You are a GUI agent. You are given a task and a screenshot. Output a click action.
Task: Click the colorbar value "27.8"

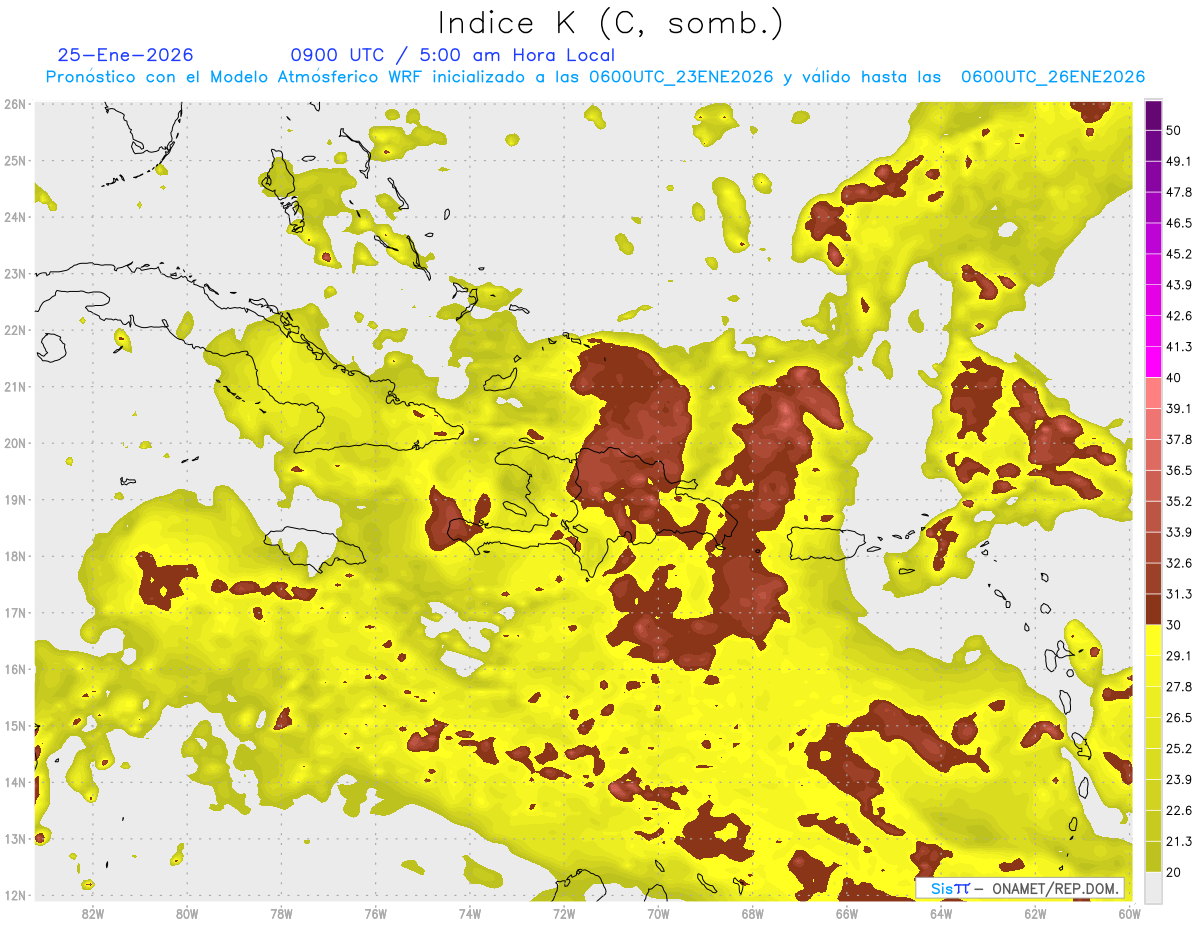pos(1179,686)
